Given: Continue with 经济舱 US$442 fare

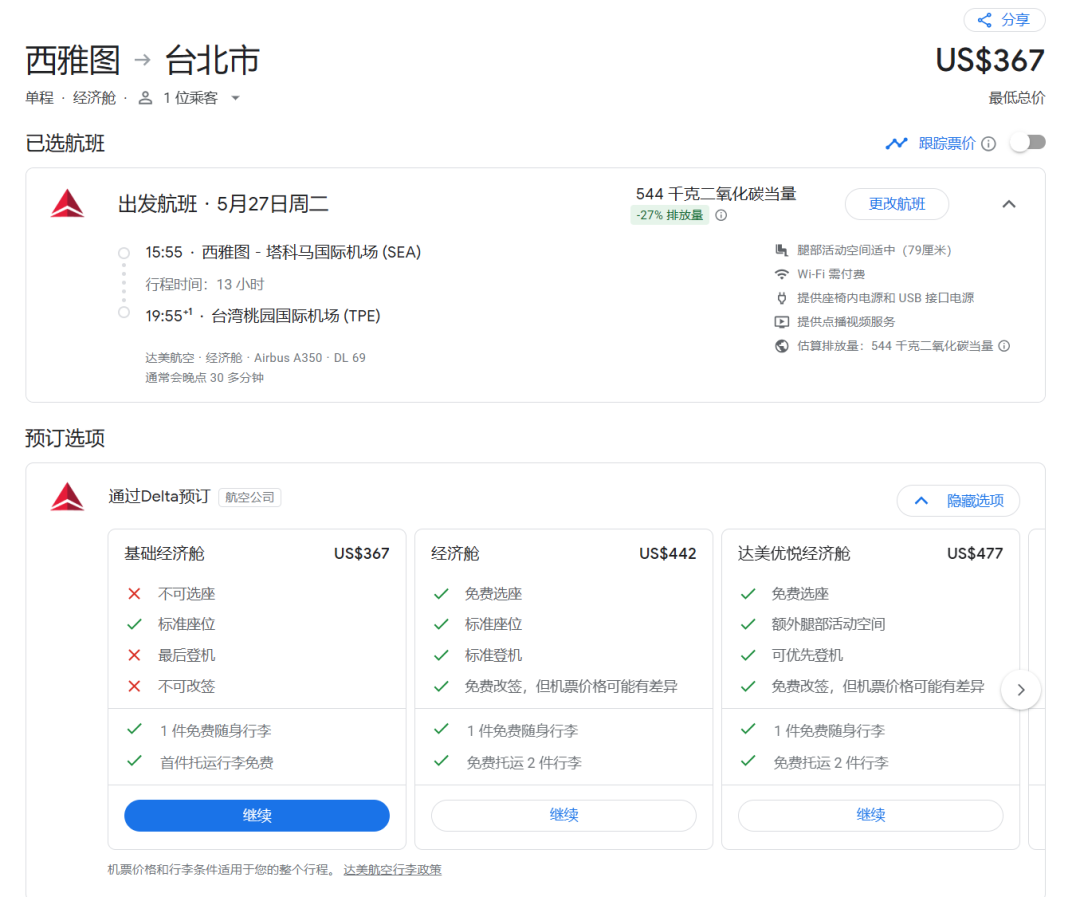Looking at the screenshot, I should 563,816.
